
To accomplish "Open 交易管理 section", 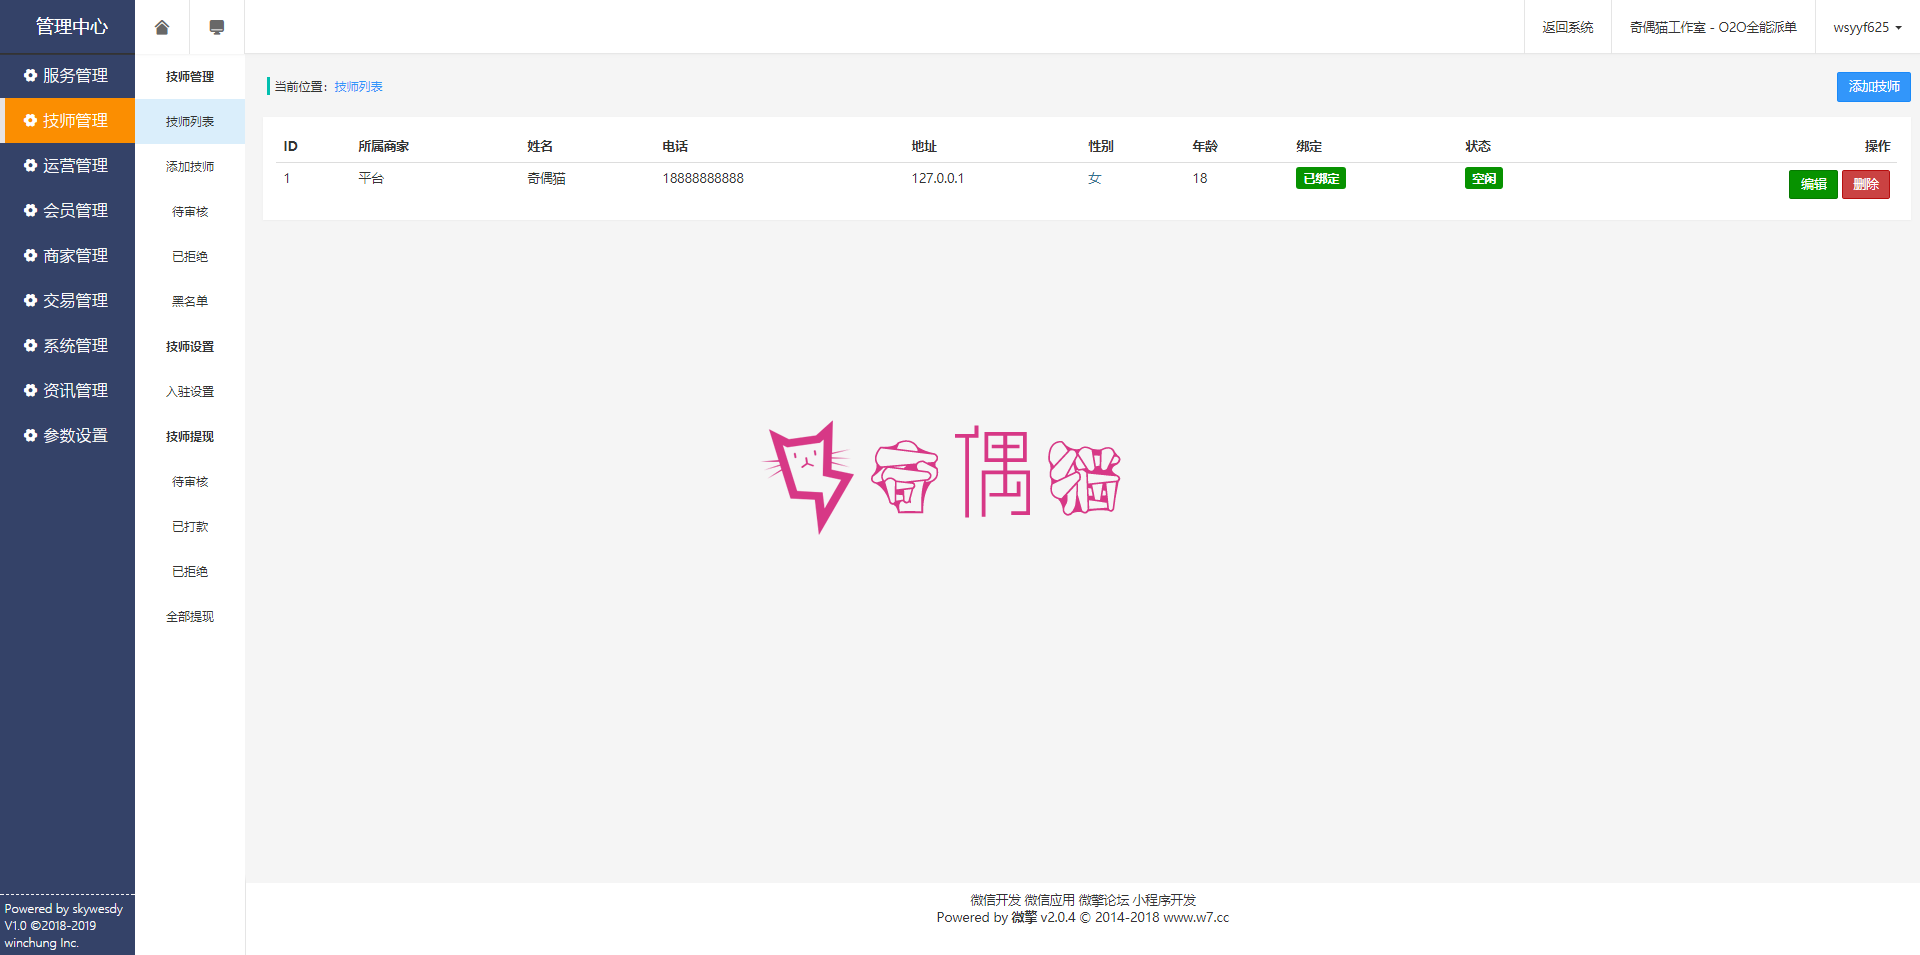I will tap(67, 300).
